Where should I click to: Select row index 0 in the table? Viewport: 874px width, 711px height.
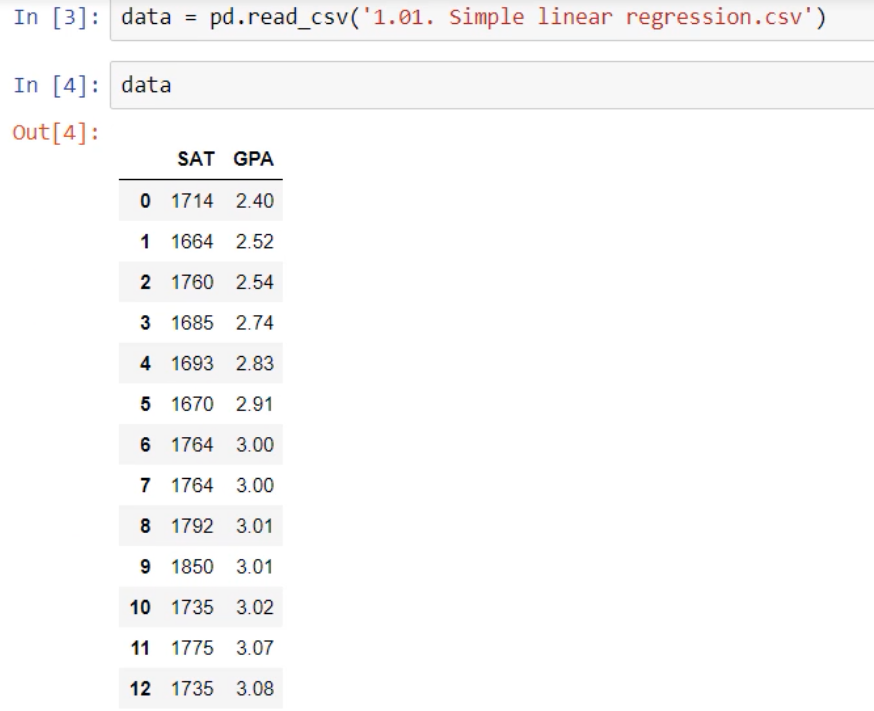pos(146,200)
